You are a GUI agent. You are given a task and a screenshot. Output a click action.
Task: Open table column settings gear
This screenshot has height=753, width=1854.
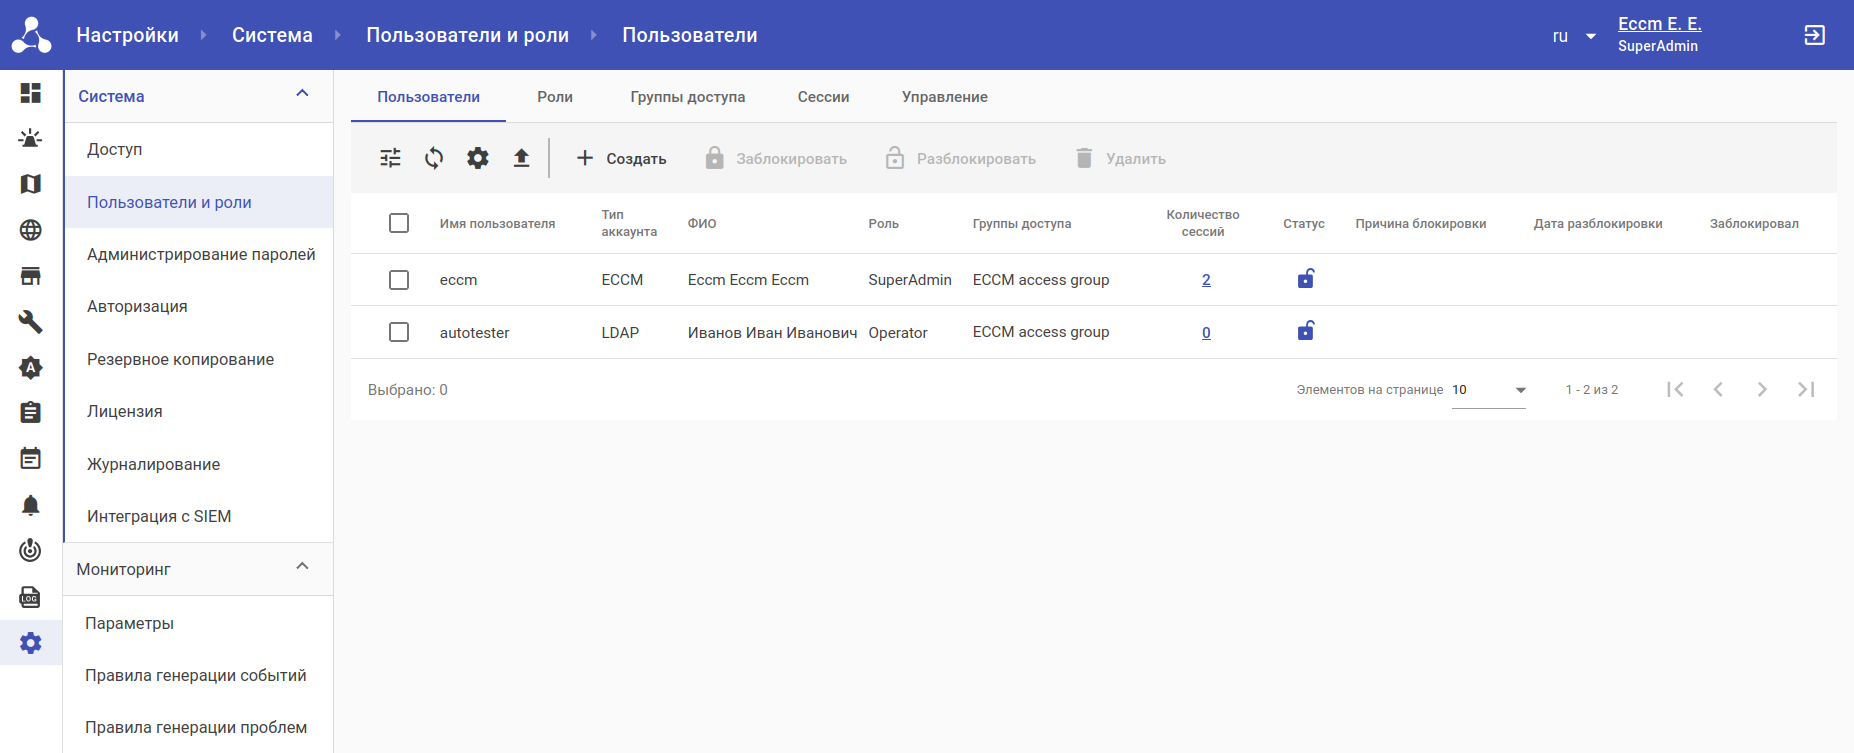(x=478, y=158)
